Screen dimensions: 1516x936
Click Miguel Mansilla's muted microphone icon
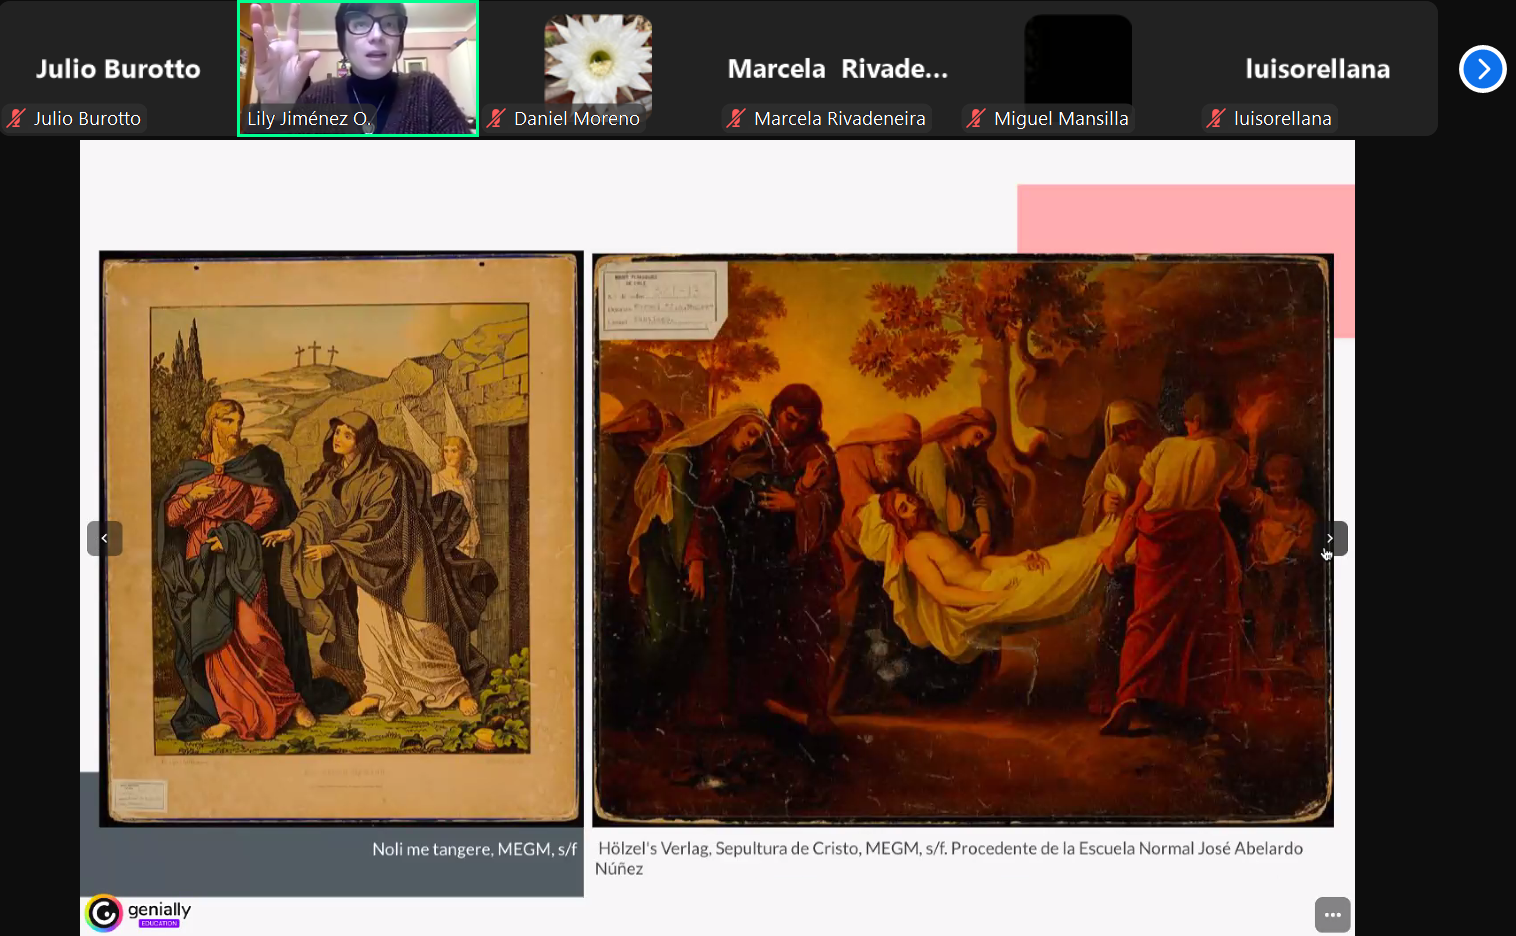(976, 119)
